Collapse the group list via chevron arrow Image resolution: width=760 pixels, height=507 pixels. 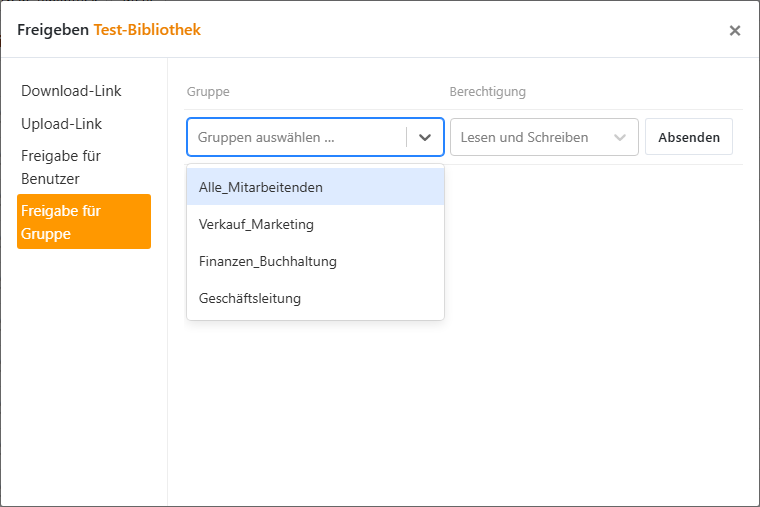click(x=425, y=137)
